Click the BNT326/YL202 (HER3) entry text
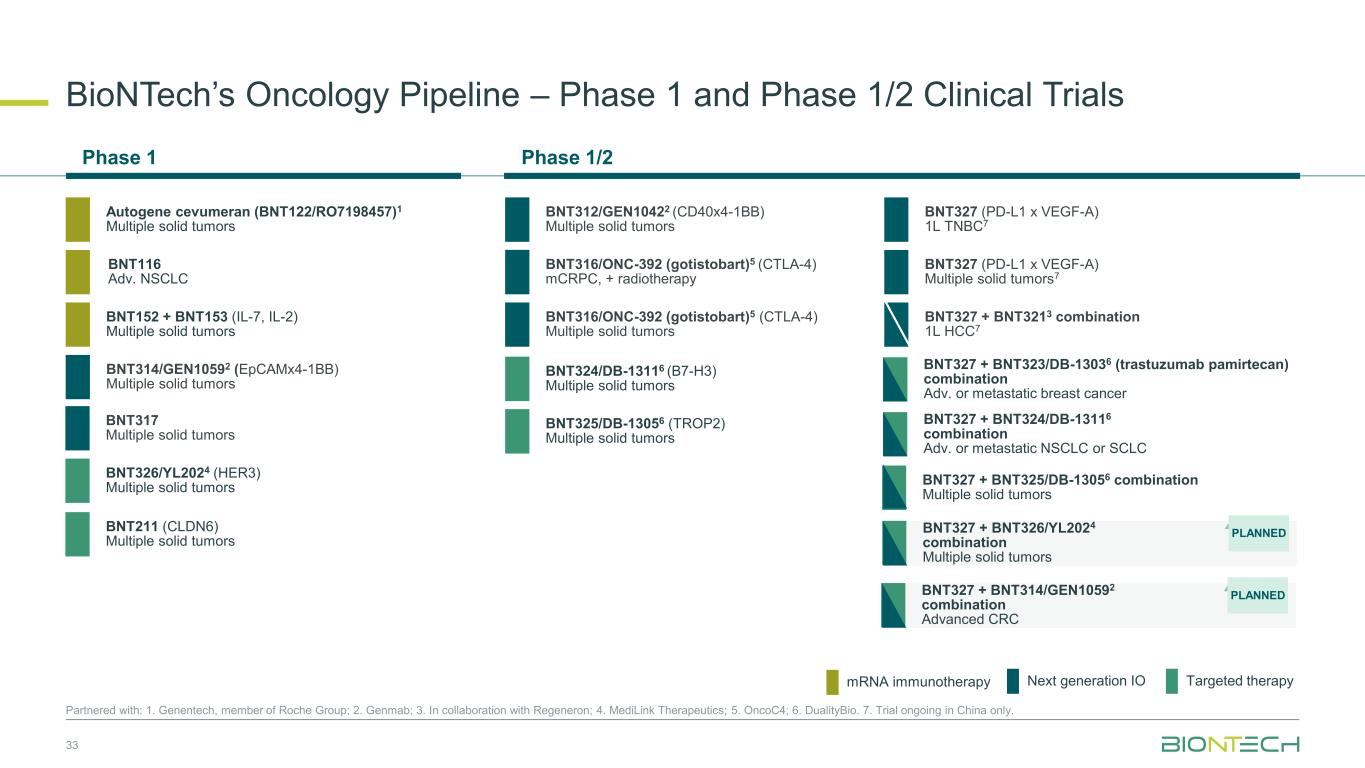The width and height of the screenshot is (1365, 768). click(x=183, y=480)
